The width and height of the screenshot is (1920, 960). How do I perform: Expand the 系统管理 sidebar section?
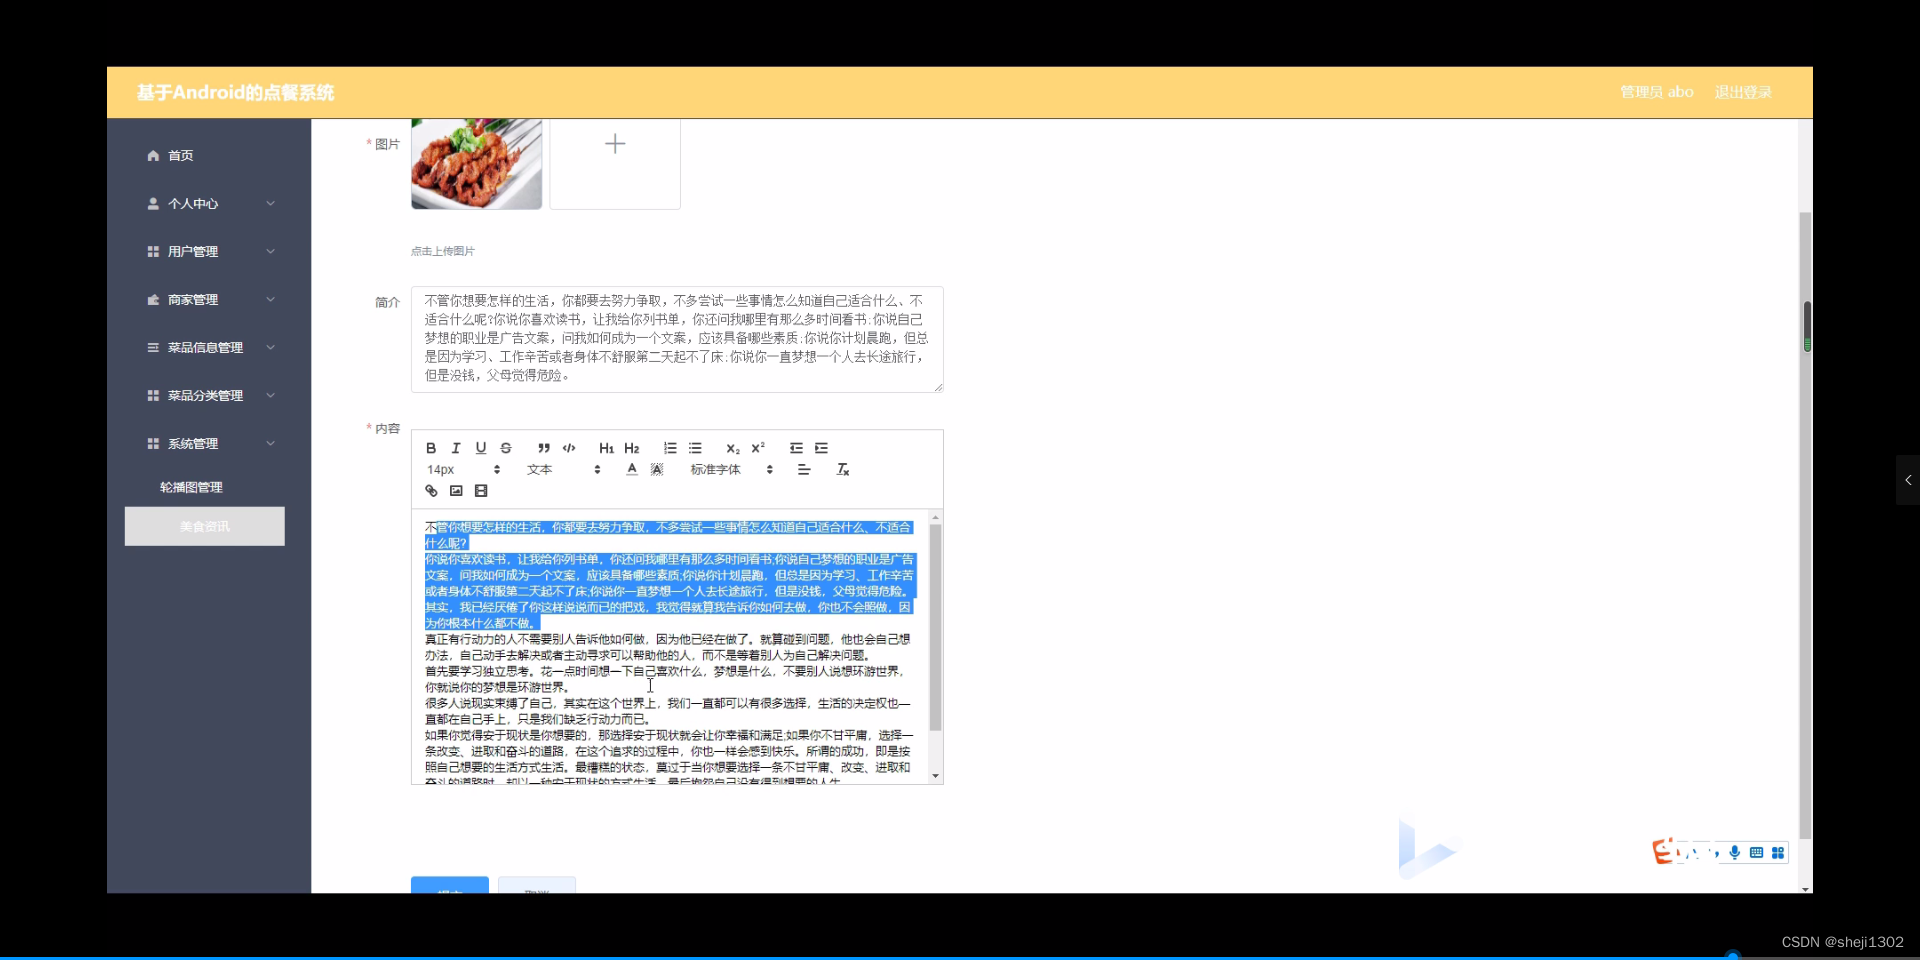click(196, 443)
